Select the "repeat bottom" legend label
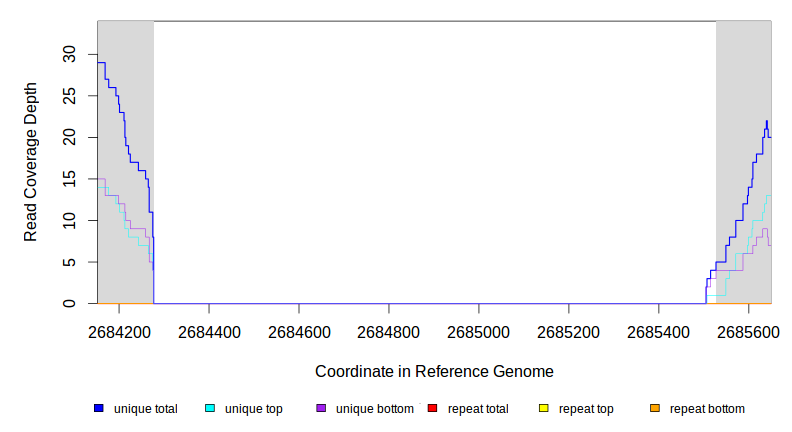792x432 pixels. pos(707,409)
